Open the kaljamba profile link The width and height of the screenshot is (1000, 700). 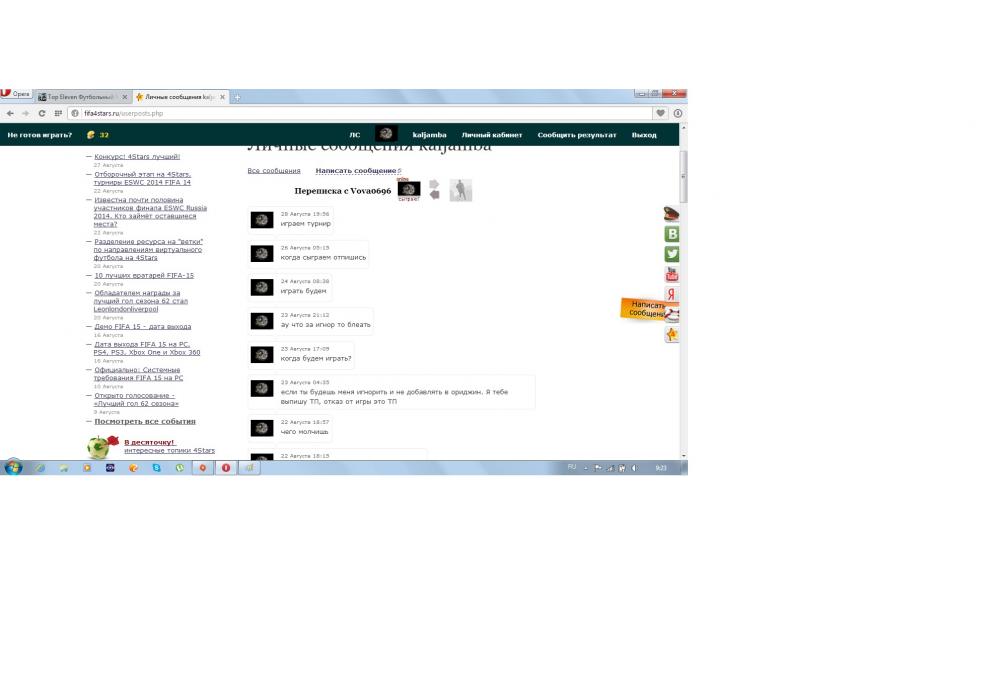[429, 135]
